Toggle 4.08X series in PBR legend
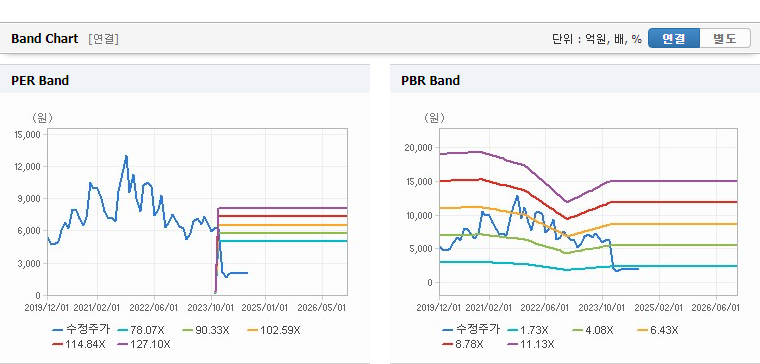The image size is (760, 364). pos(592,330)
